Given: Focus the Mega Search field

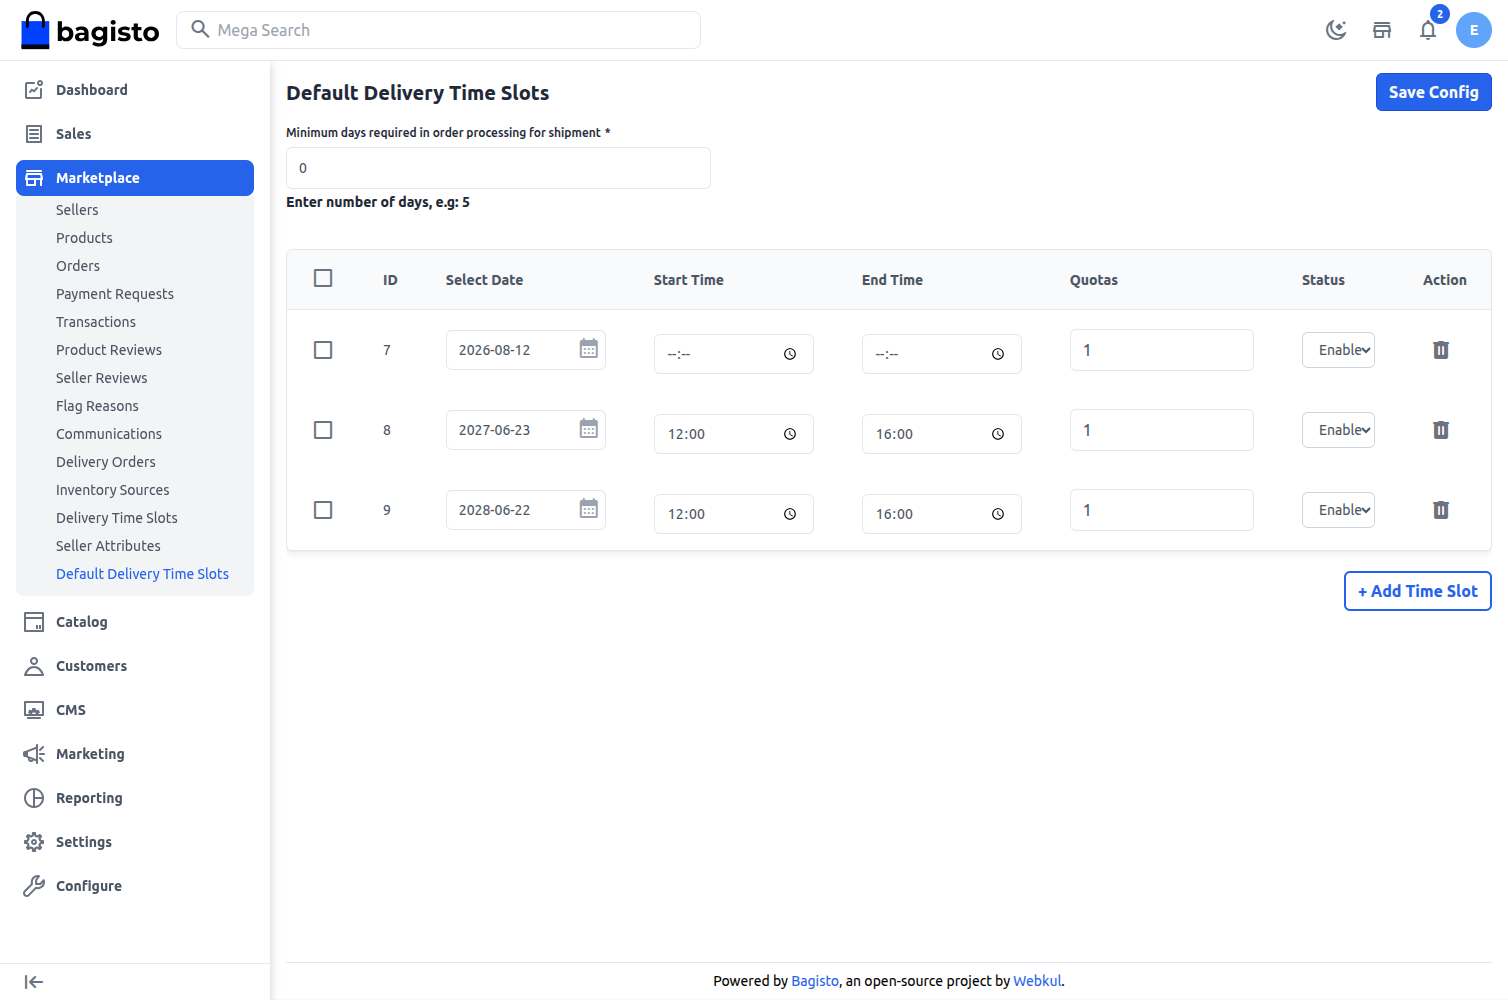Looking at the screenshot, I should [x=438, y=30].
